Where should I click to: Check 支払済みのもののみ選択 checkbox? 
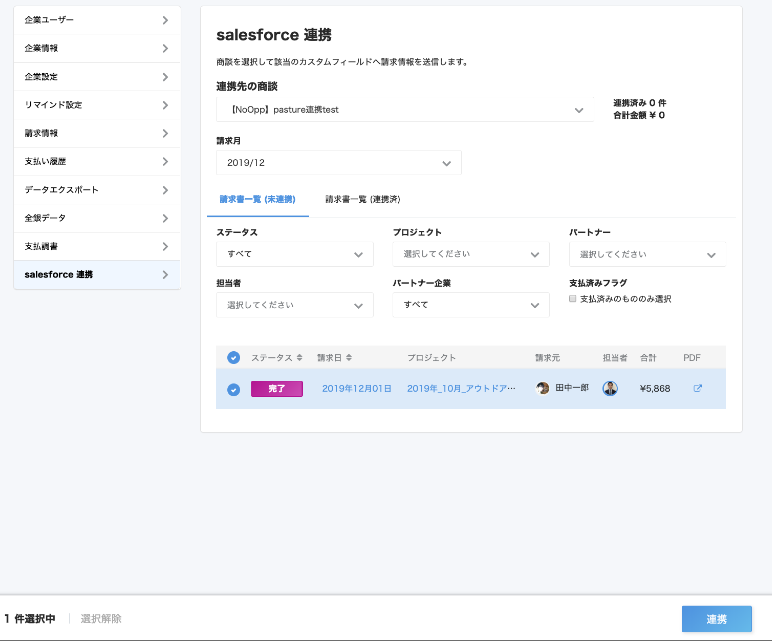[x=573, y=299]
